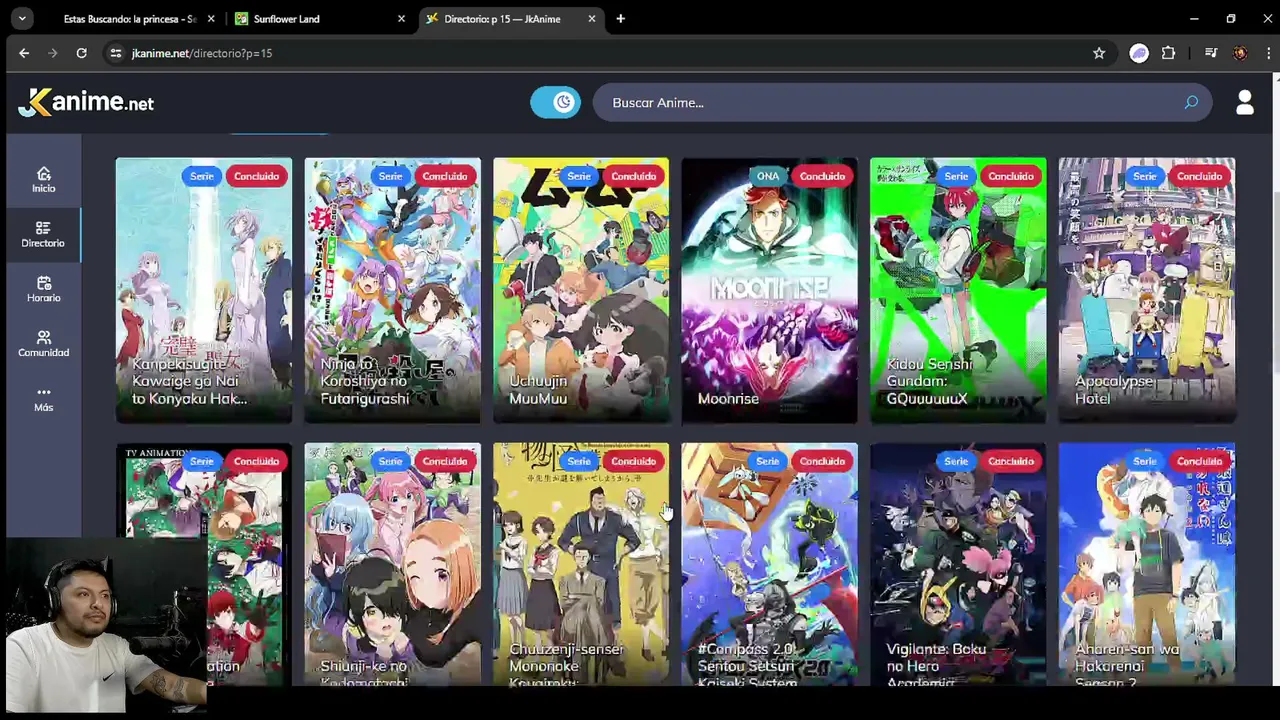The width and height of the screenshot is (1280, 720).
Task: Open Horario in the sidebar
Action: 43,289
